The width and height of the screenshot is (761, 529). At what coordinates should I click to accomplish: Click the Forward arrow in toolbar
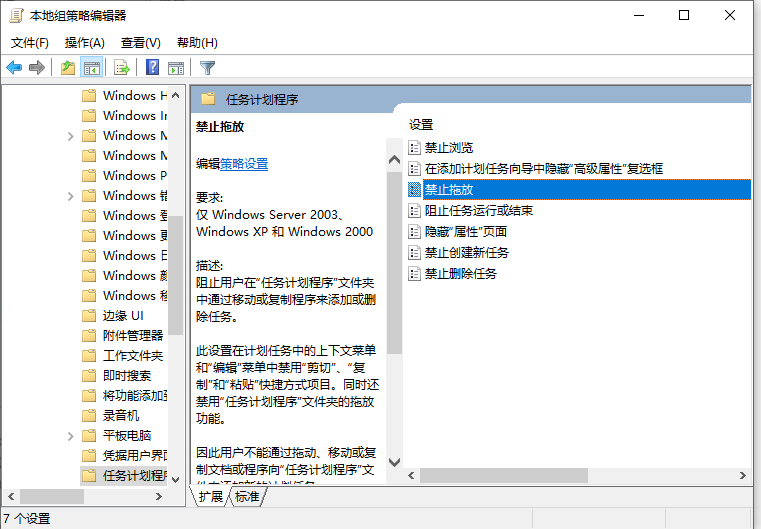coord(37,68)
